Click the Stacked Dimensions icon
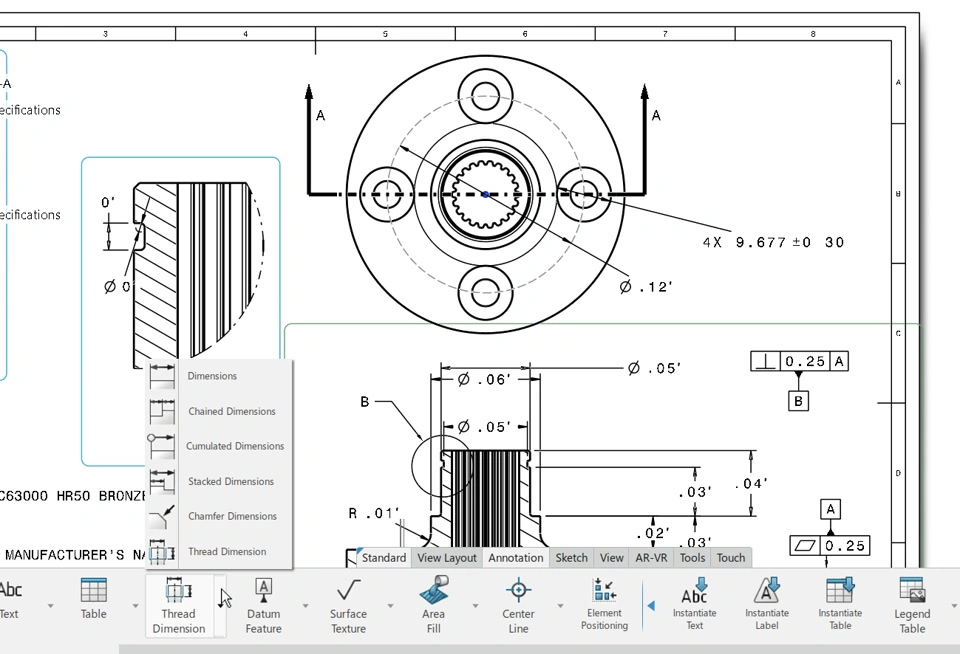The height and width of the screenshot is (654, 960). [162, 481]
